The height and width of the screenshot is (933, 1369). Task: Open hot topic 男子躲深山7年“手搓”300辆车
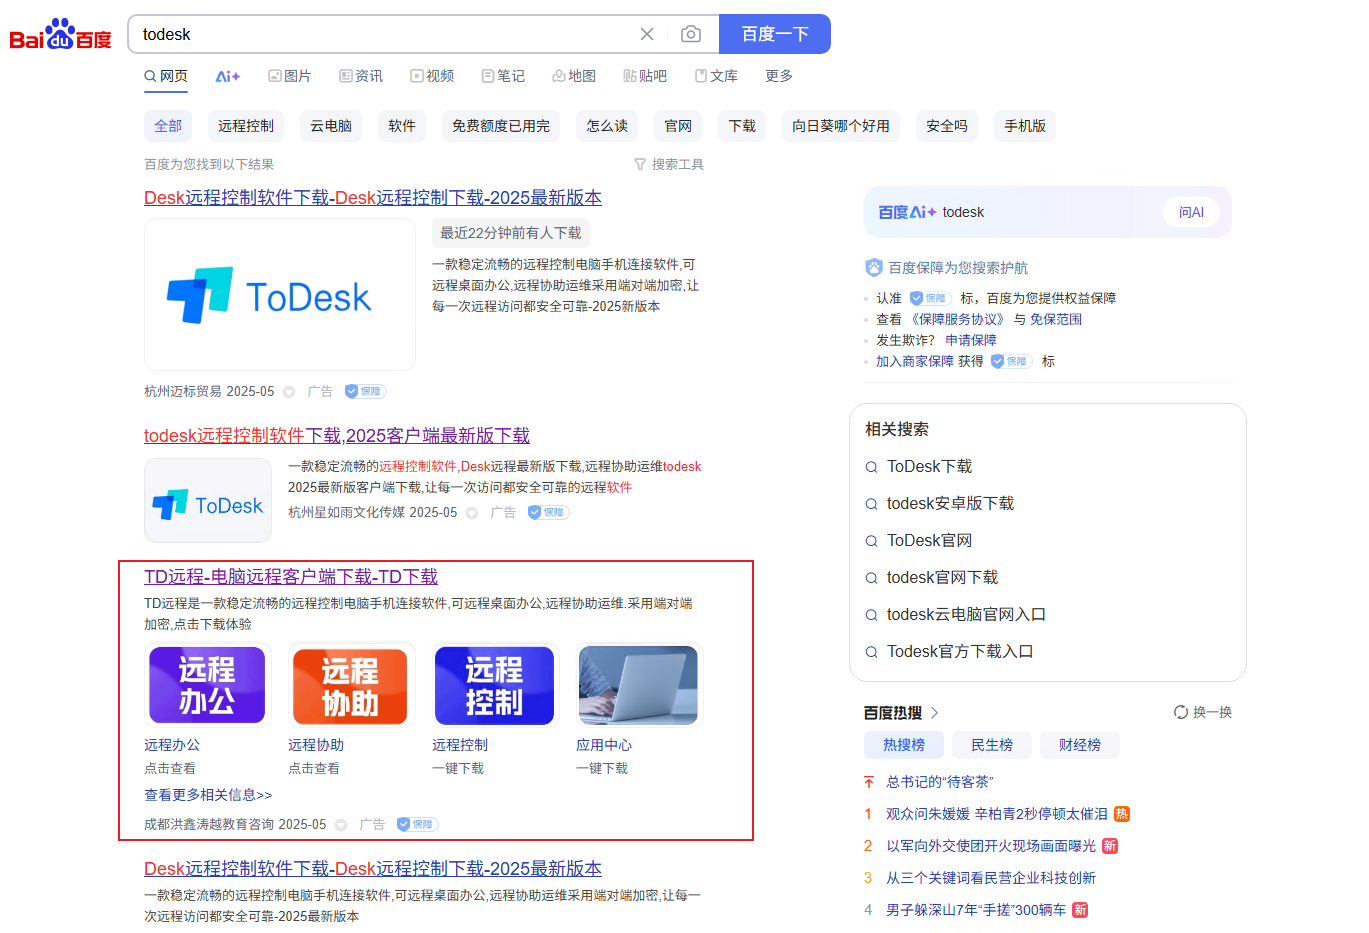point(976,910)
